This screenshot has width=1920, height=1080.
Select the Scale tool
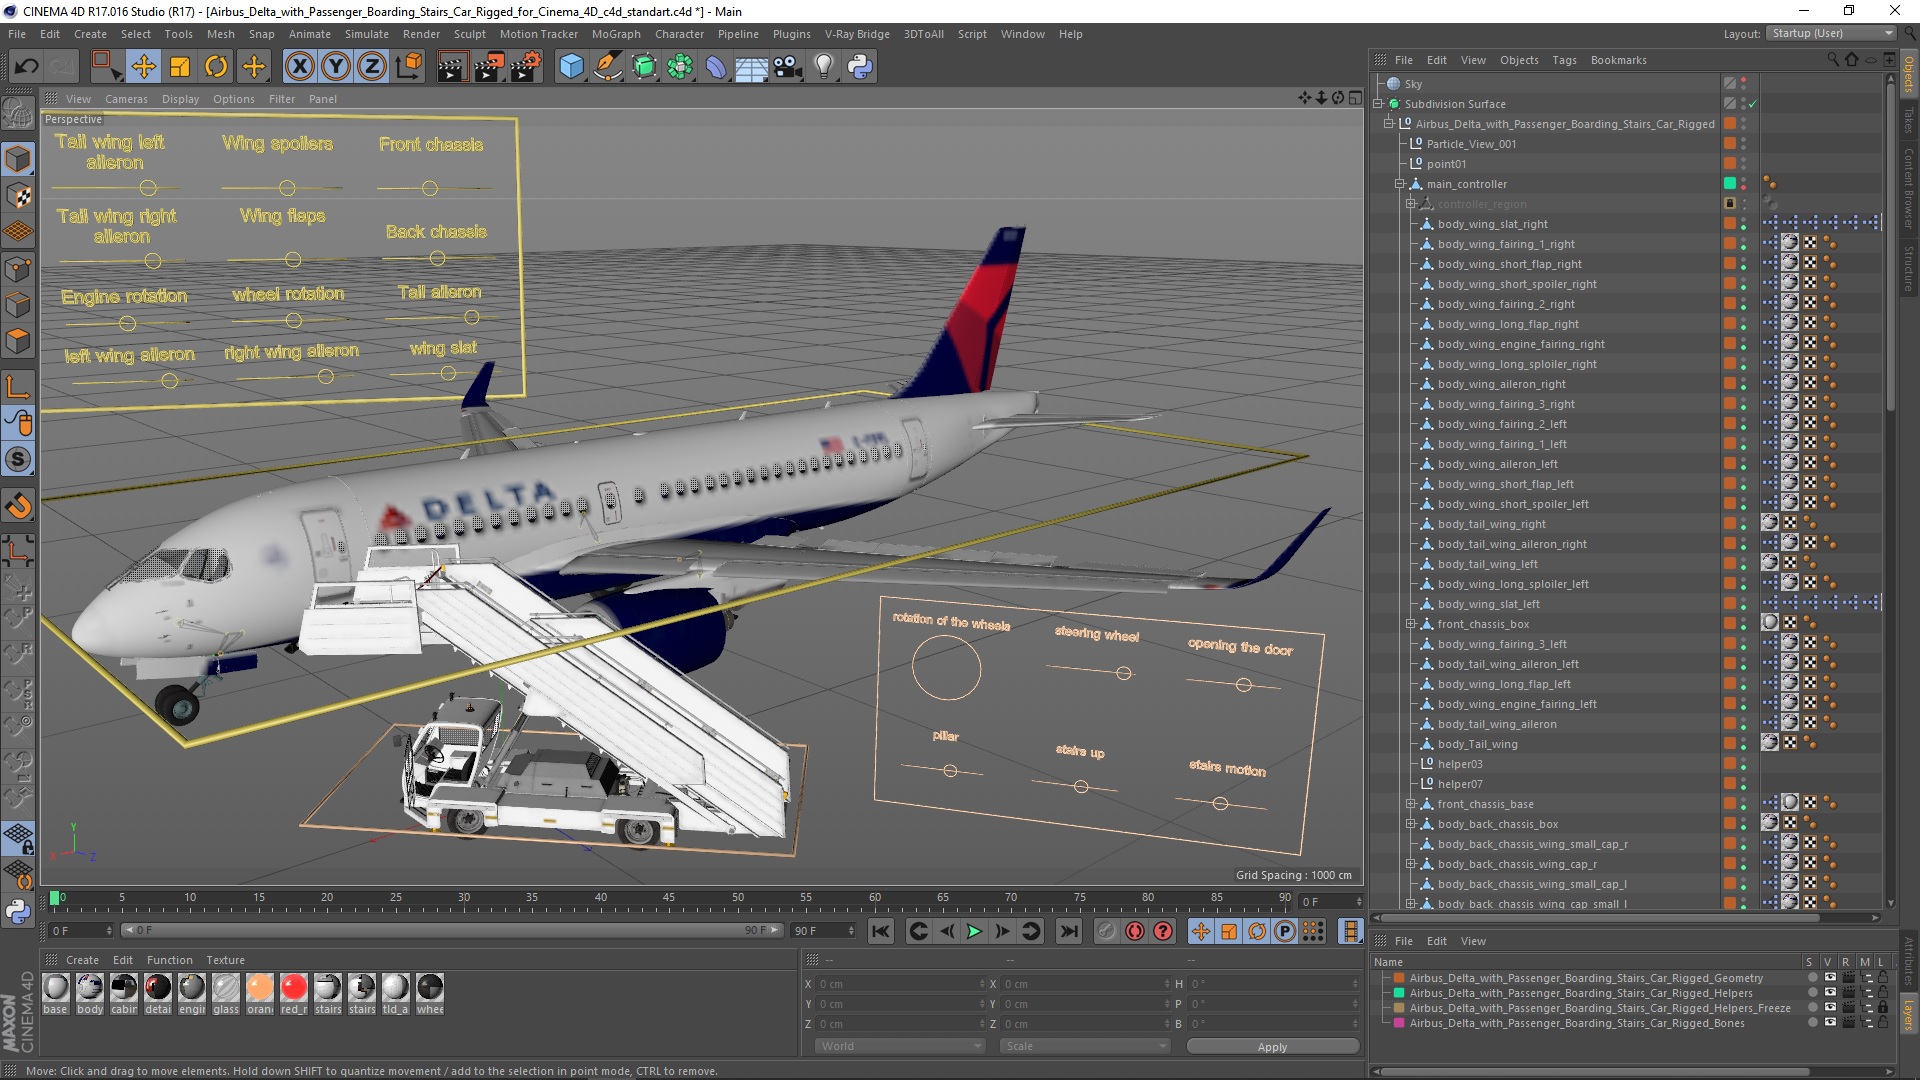point(180,67)
